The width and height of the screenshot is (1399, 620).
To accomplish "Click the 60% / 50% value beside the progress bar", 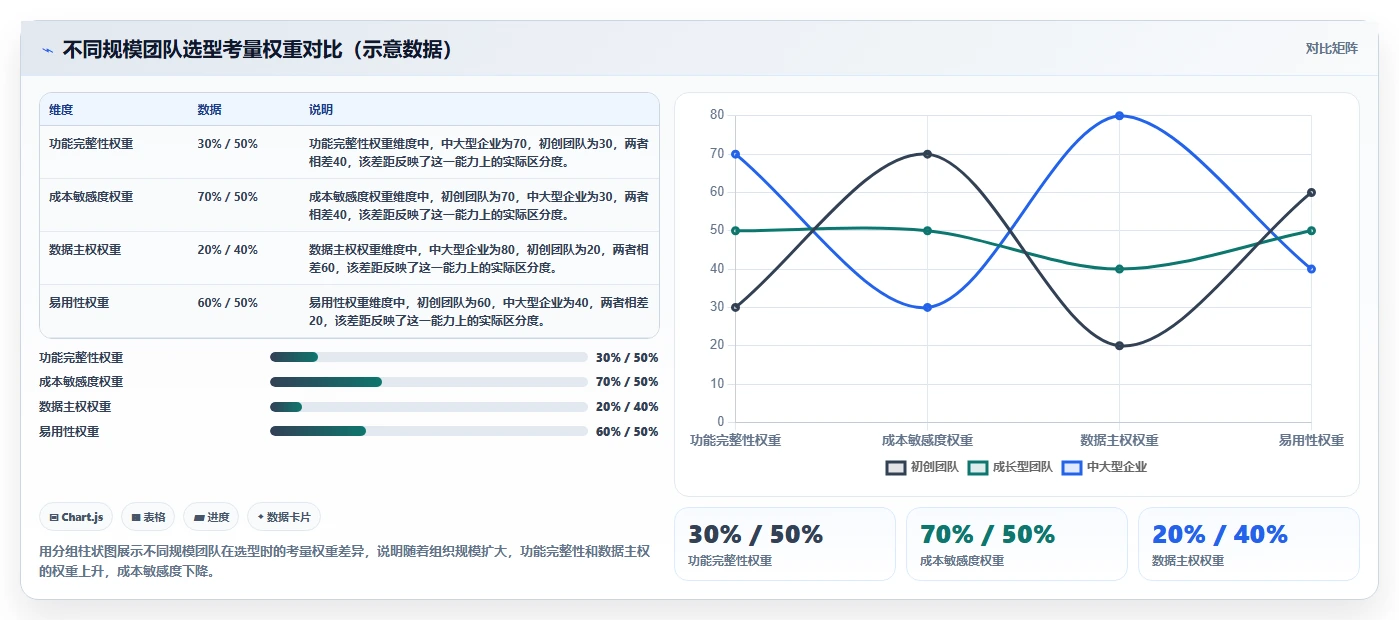I will click(x=627, y=431).
